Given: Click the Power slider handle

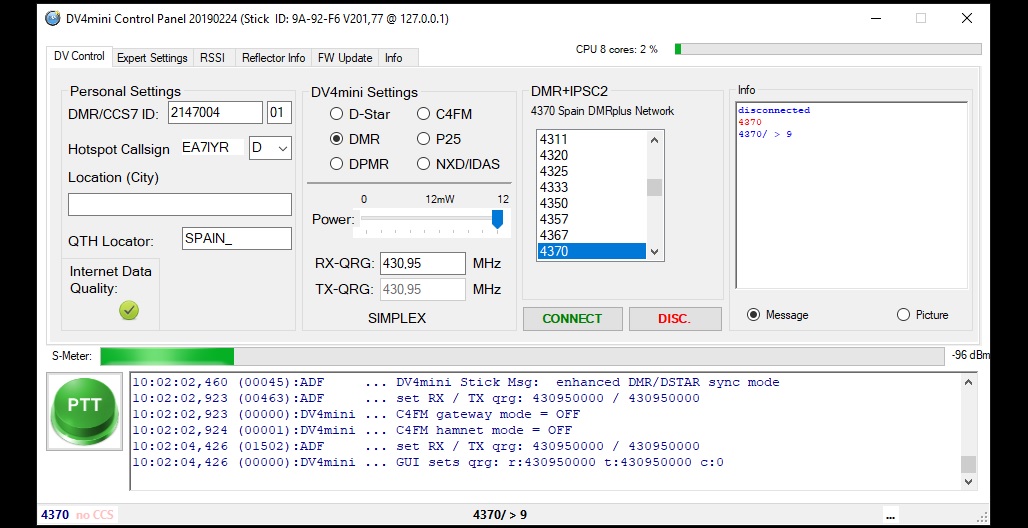Looking at the screenshot, I should [x=498, y=219].
